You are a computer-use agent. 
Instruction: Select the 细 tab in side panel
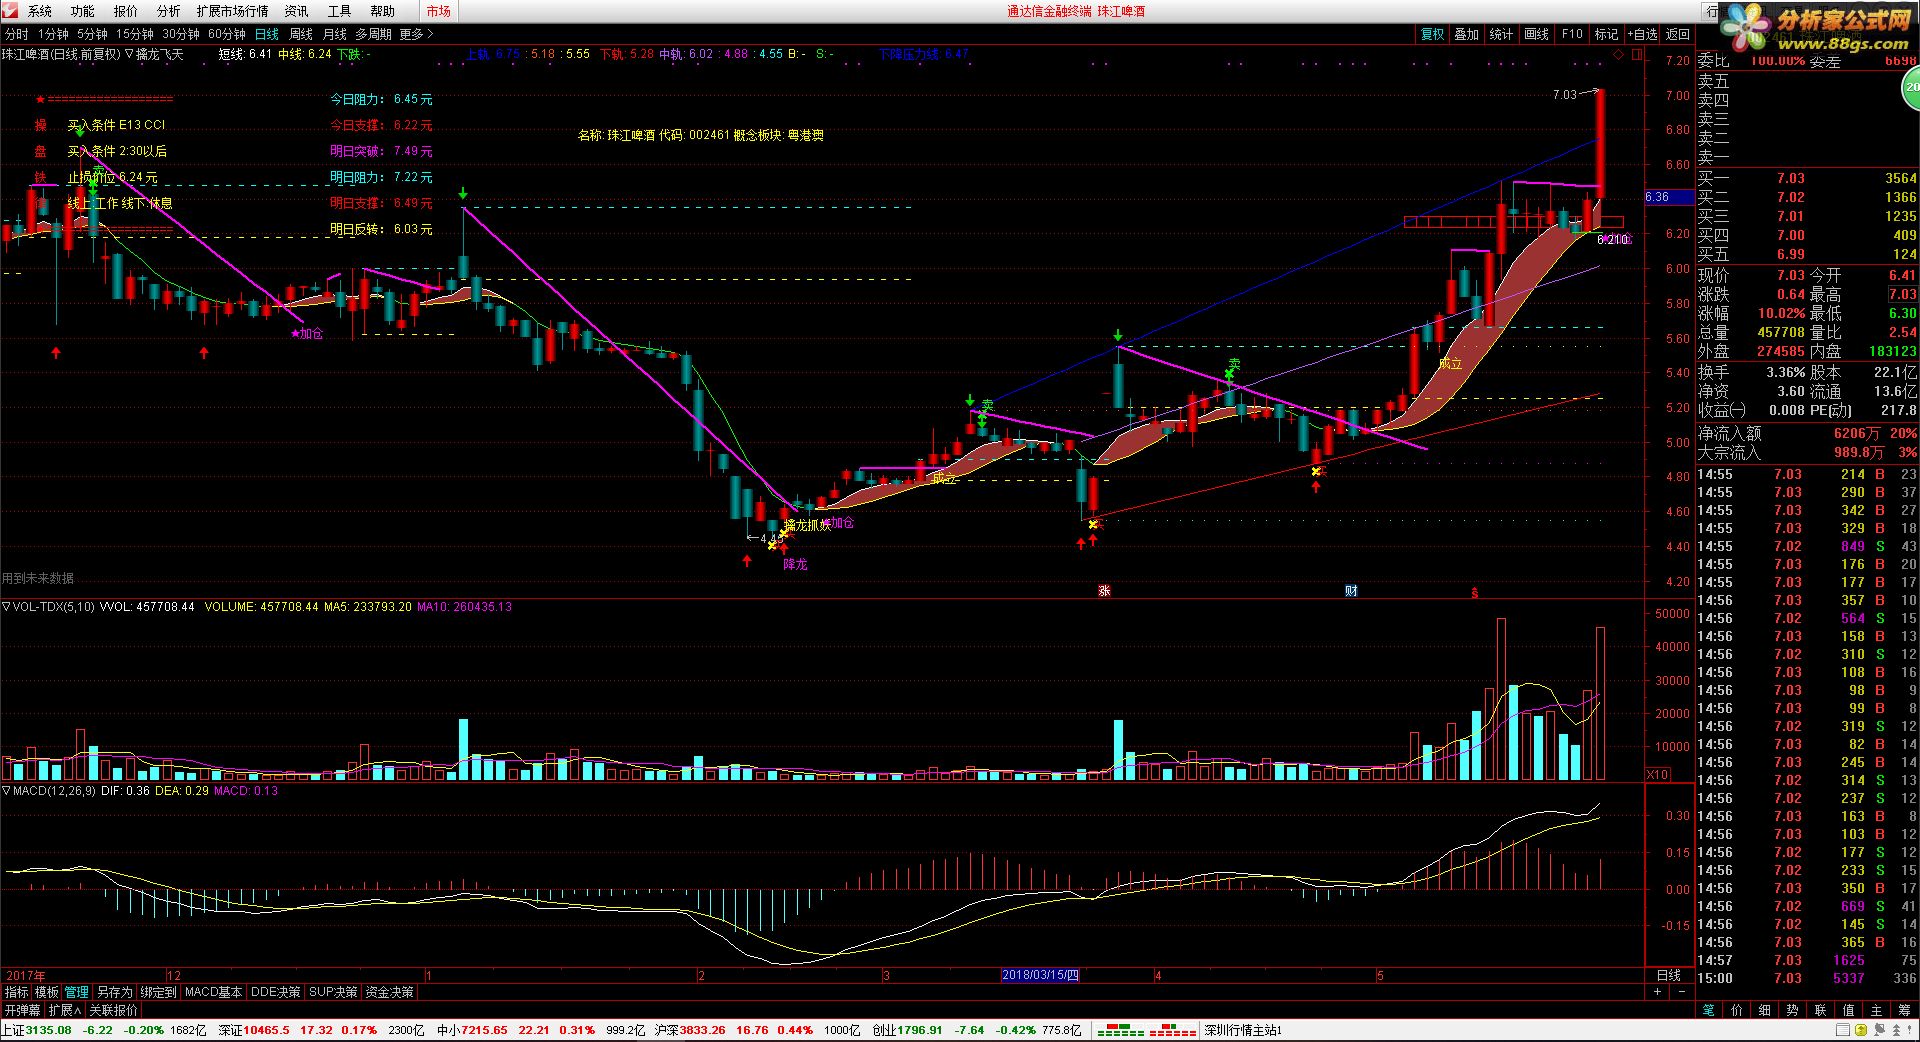[x=1765, y=1010]
